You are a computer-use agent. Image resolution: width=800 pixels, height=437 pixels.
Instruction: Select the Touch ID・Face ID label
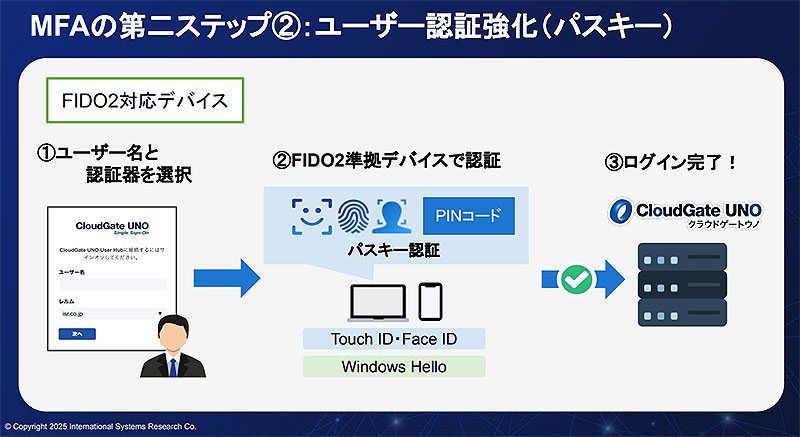pos(394,338)
